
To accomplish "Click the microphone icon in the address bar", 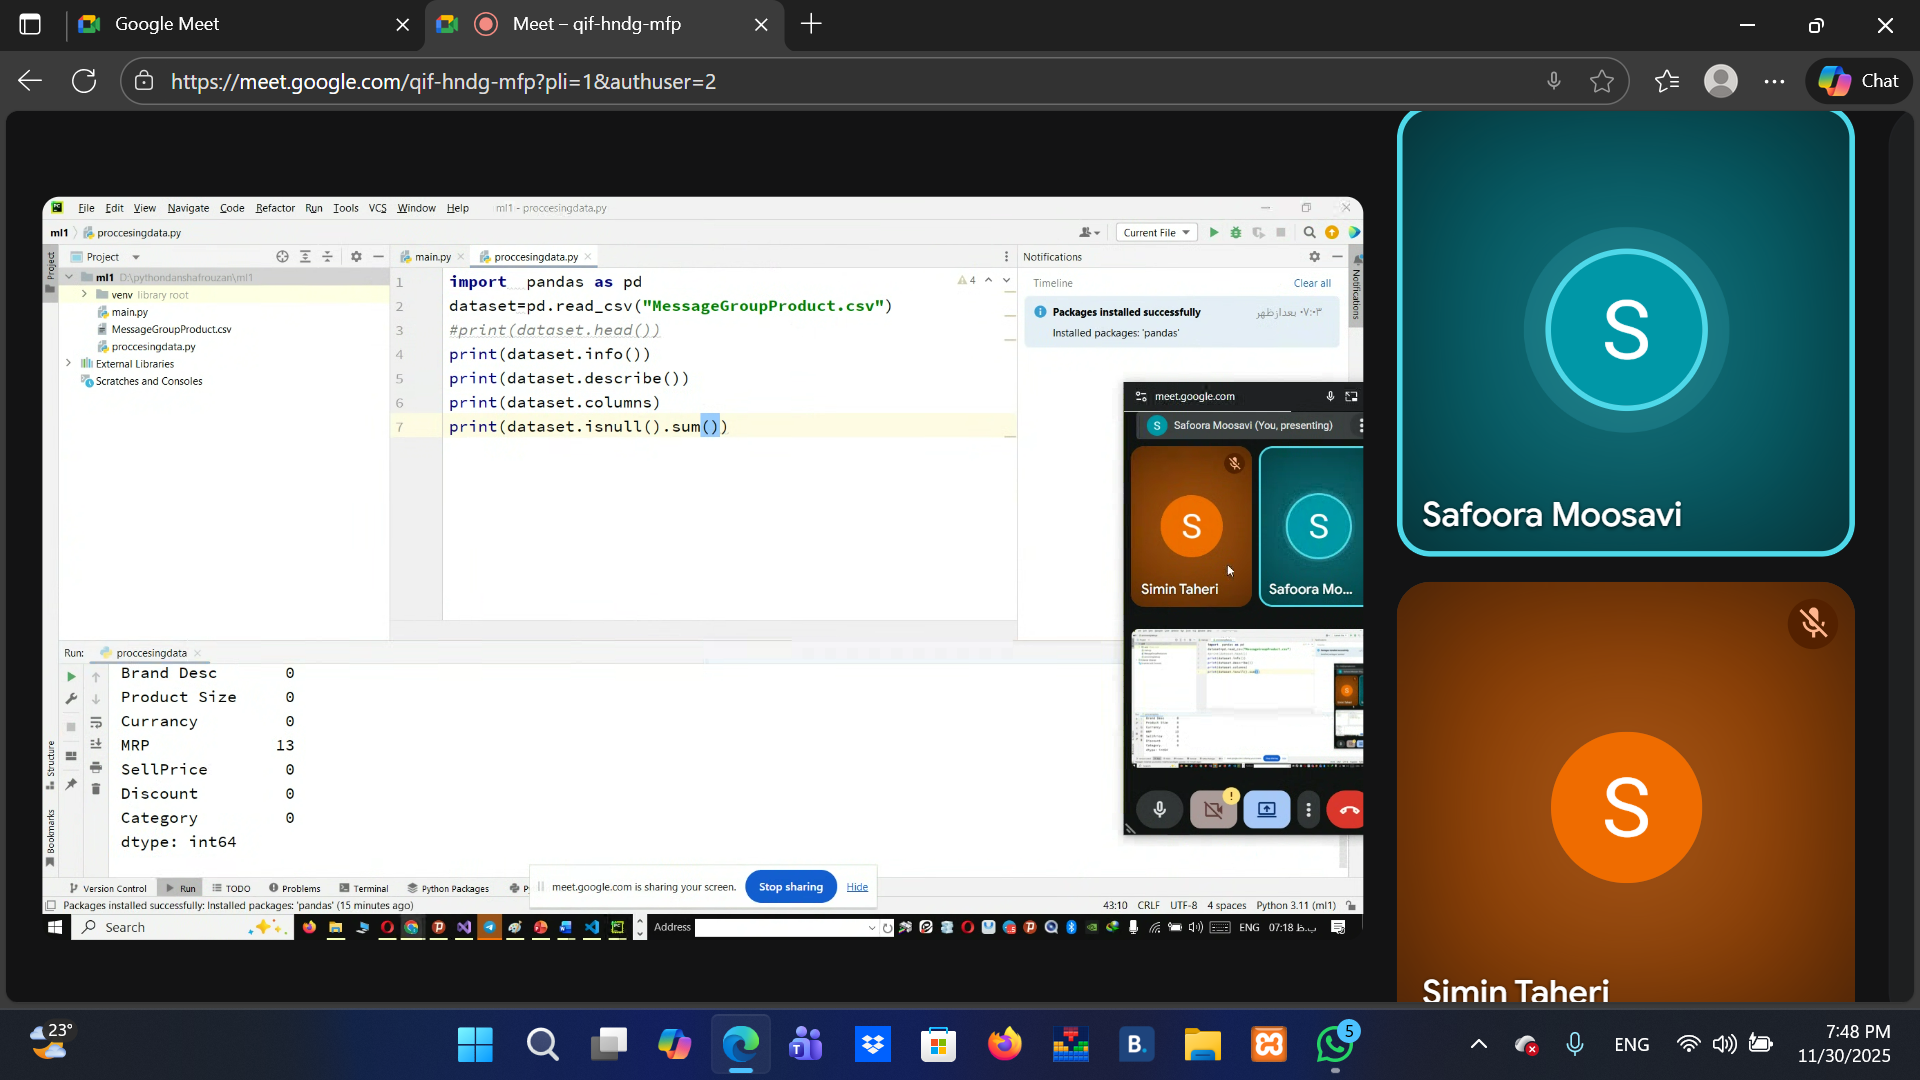I will (1553, 81).
